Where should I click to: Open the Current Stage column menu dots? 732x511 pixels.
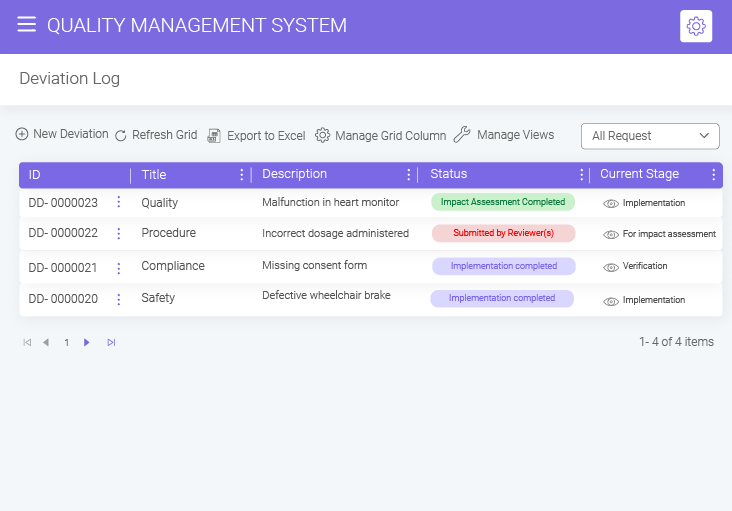tap(713, 175)
